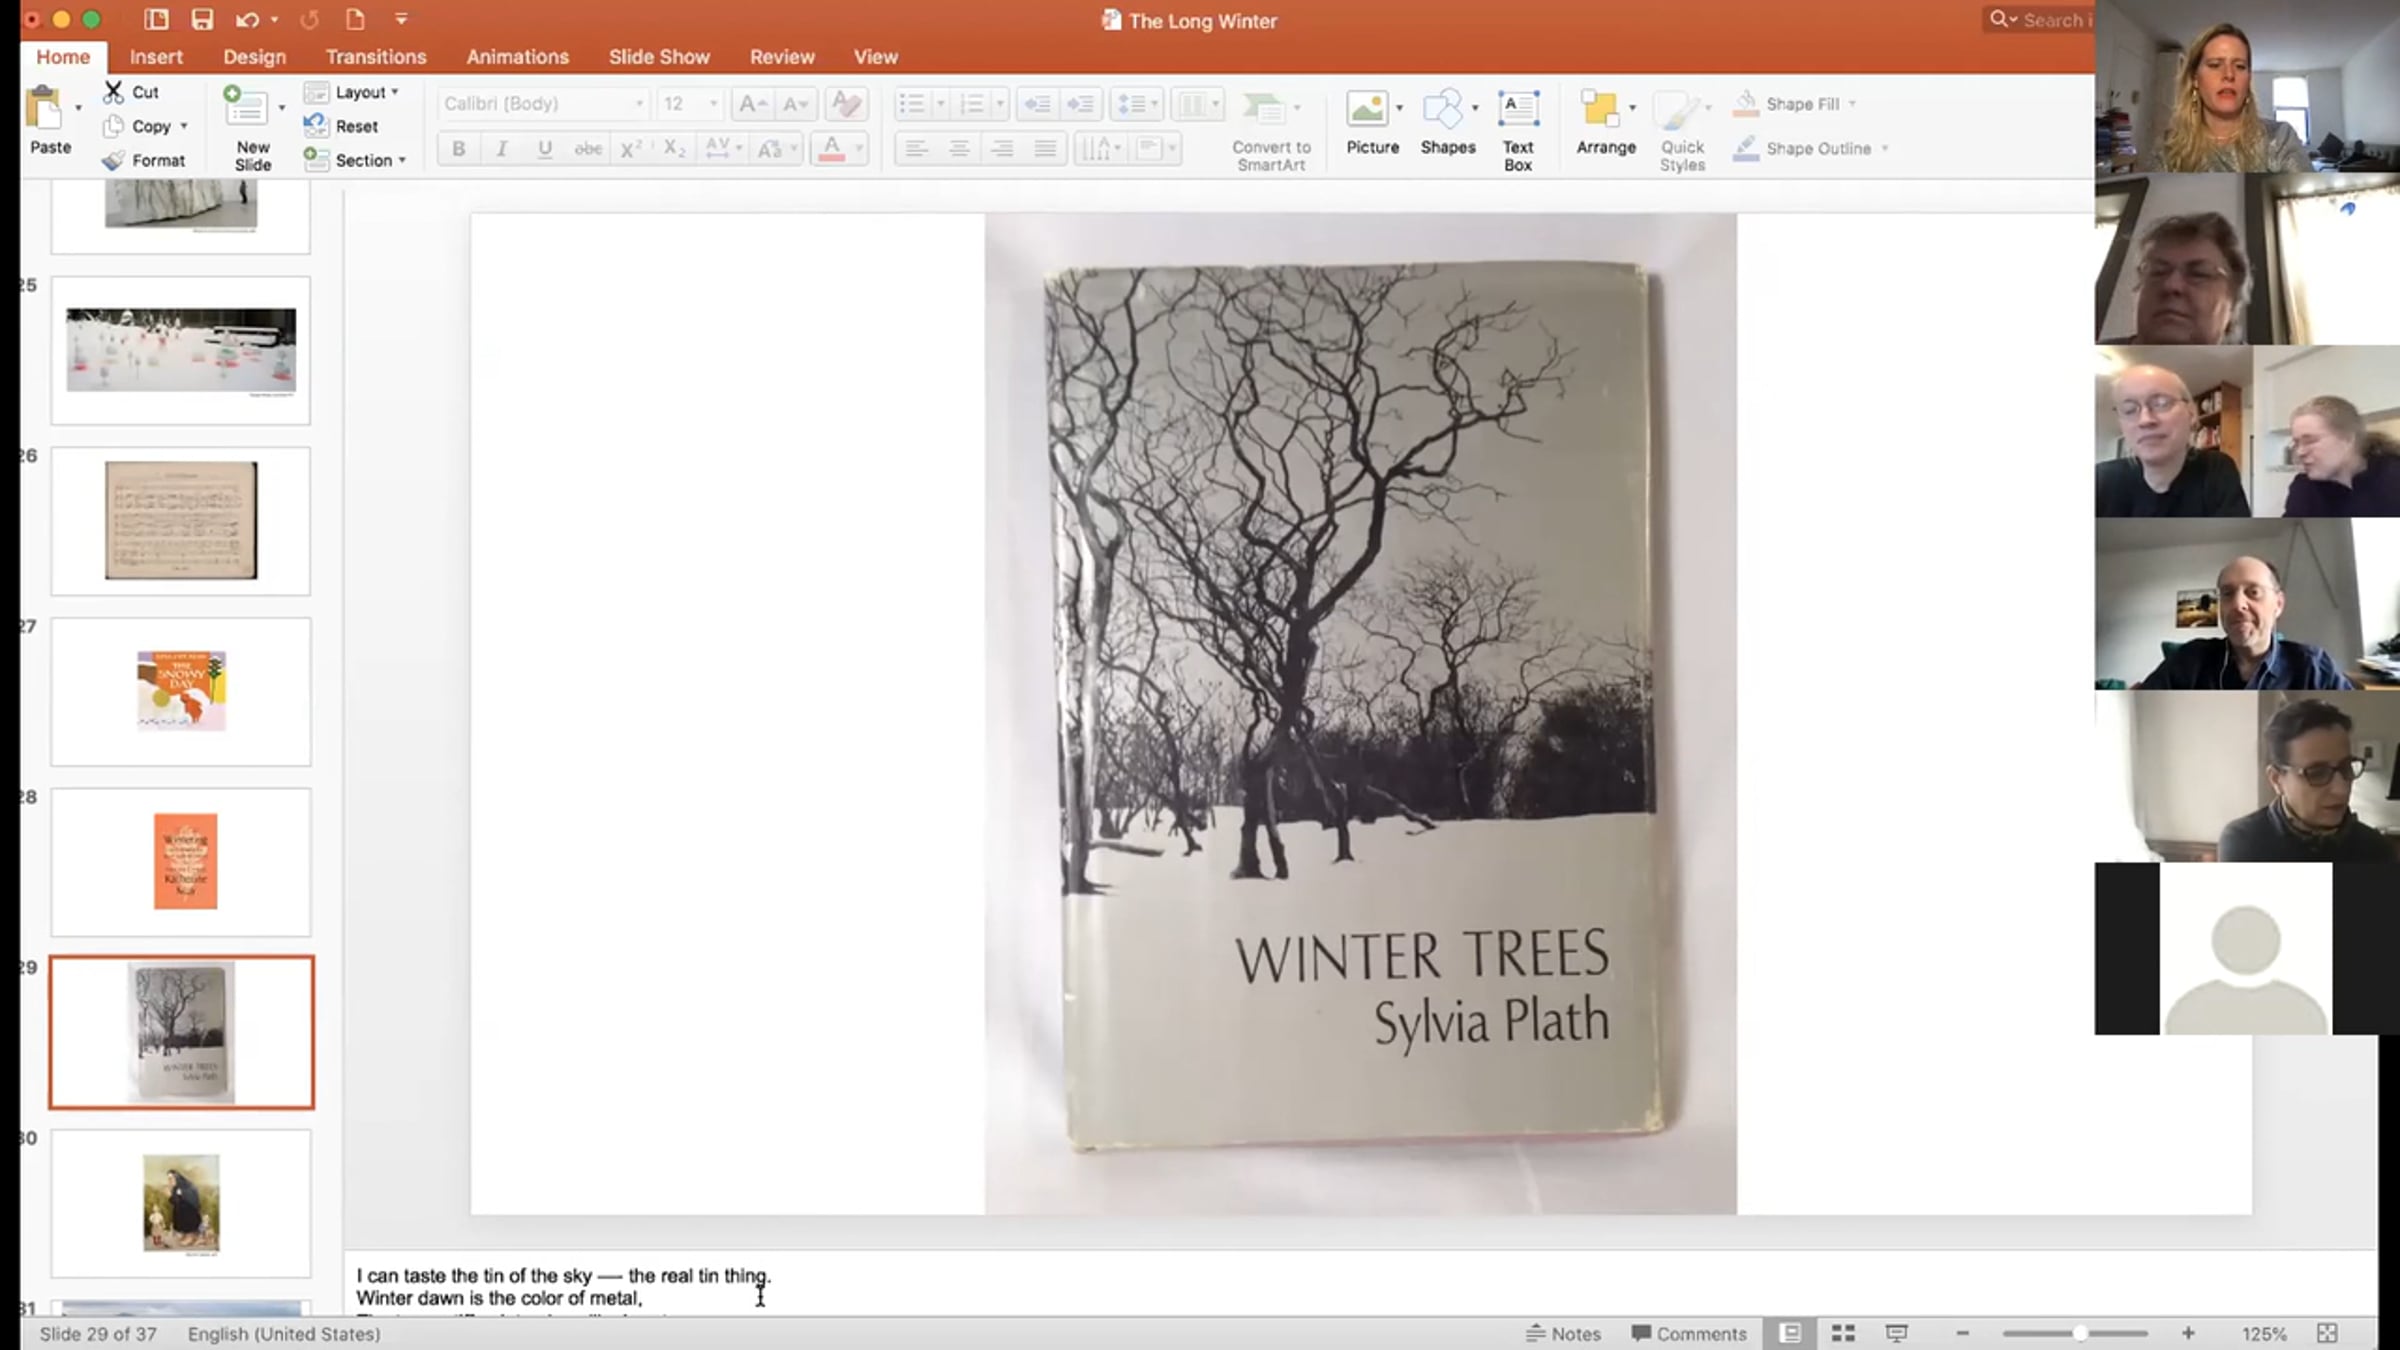Select The Snowy Day slide thumbnail
The width and height of the screenshot is (2400, 1350).
(x=181, y=691)
